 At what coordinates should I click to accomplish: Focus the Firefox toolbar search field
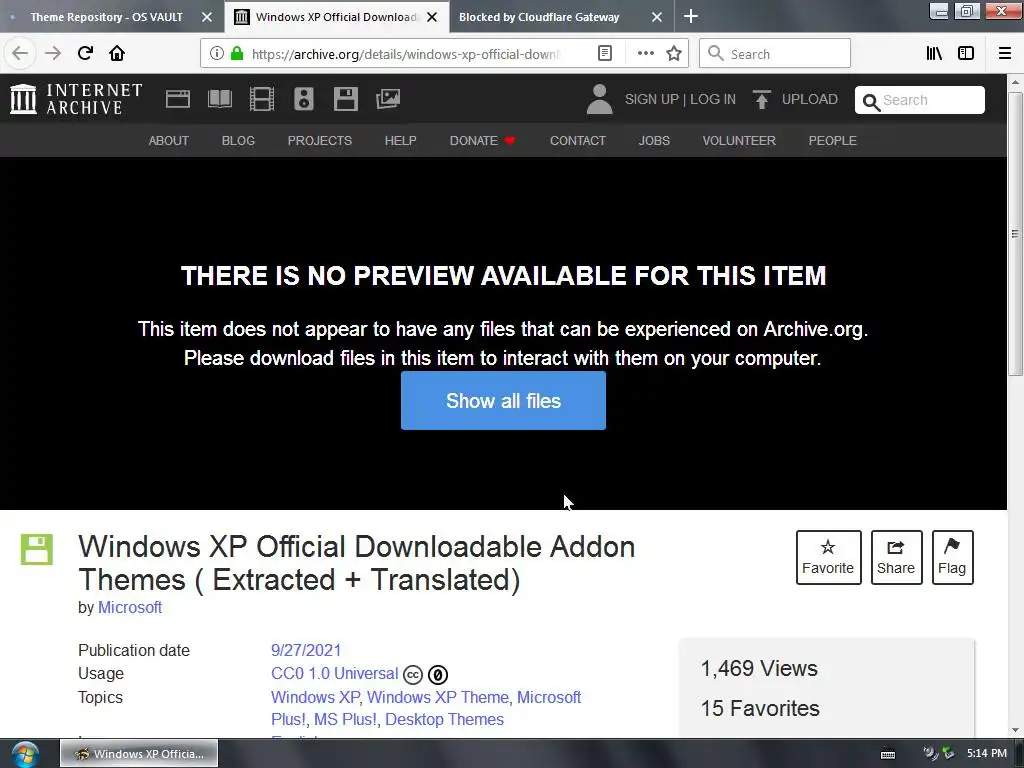775,54
